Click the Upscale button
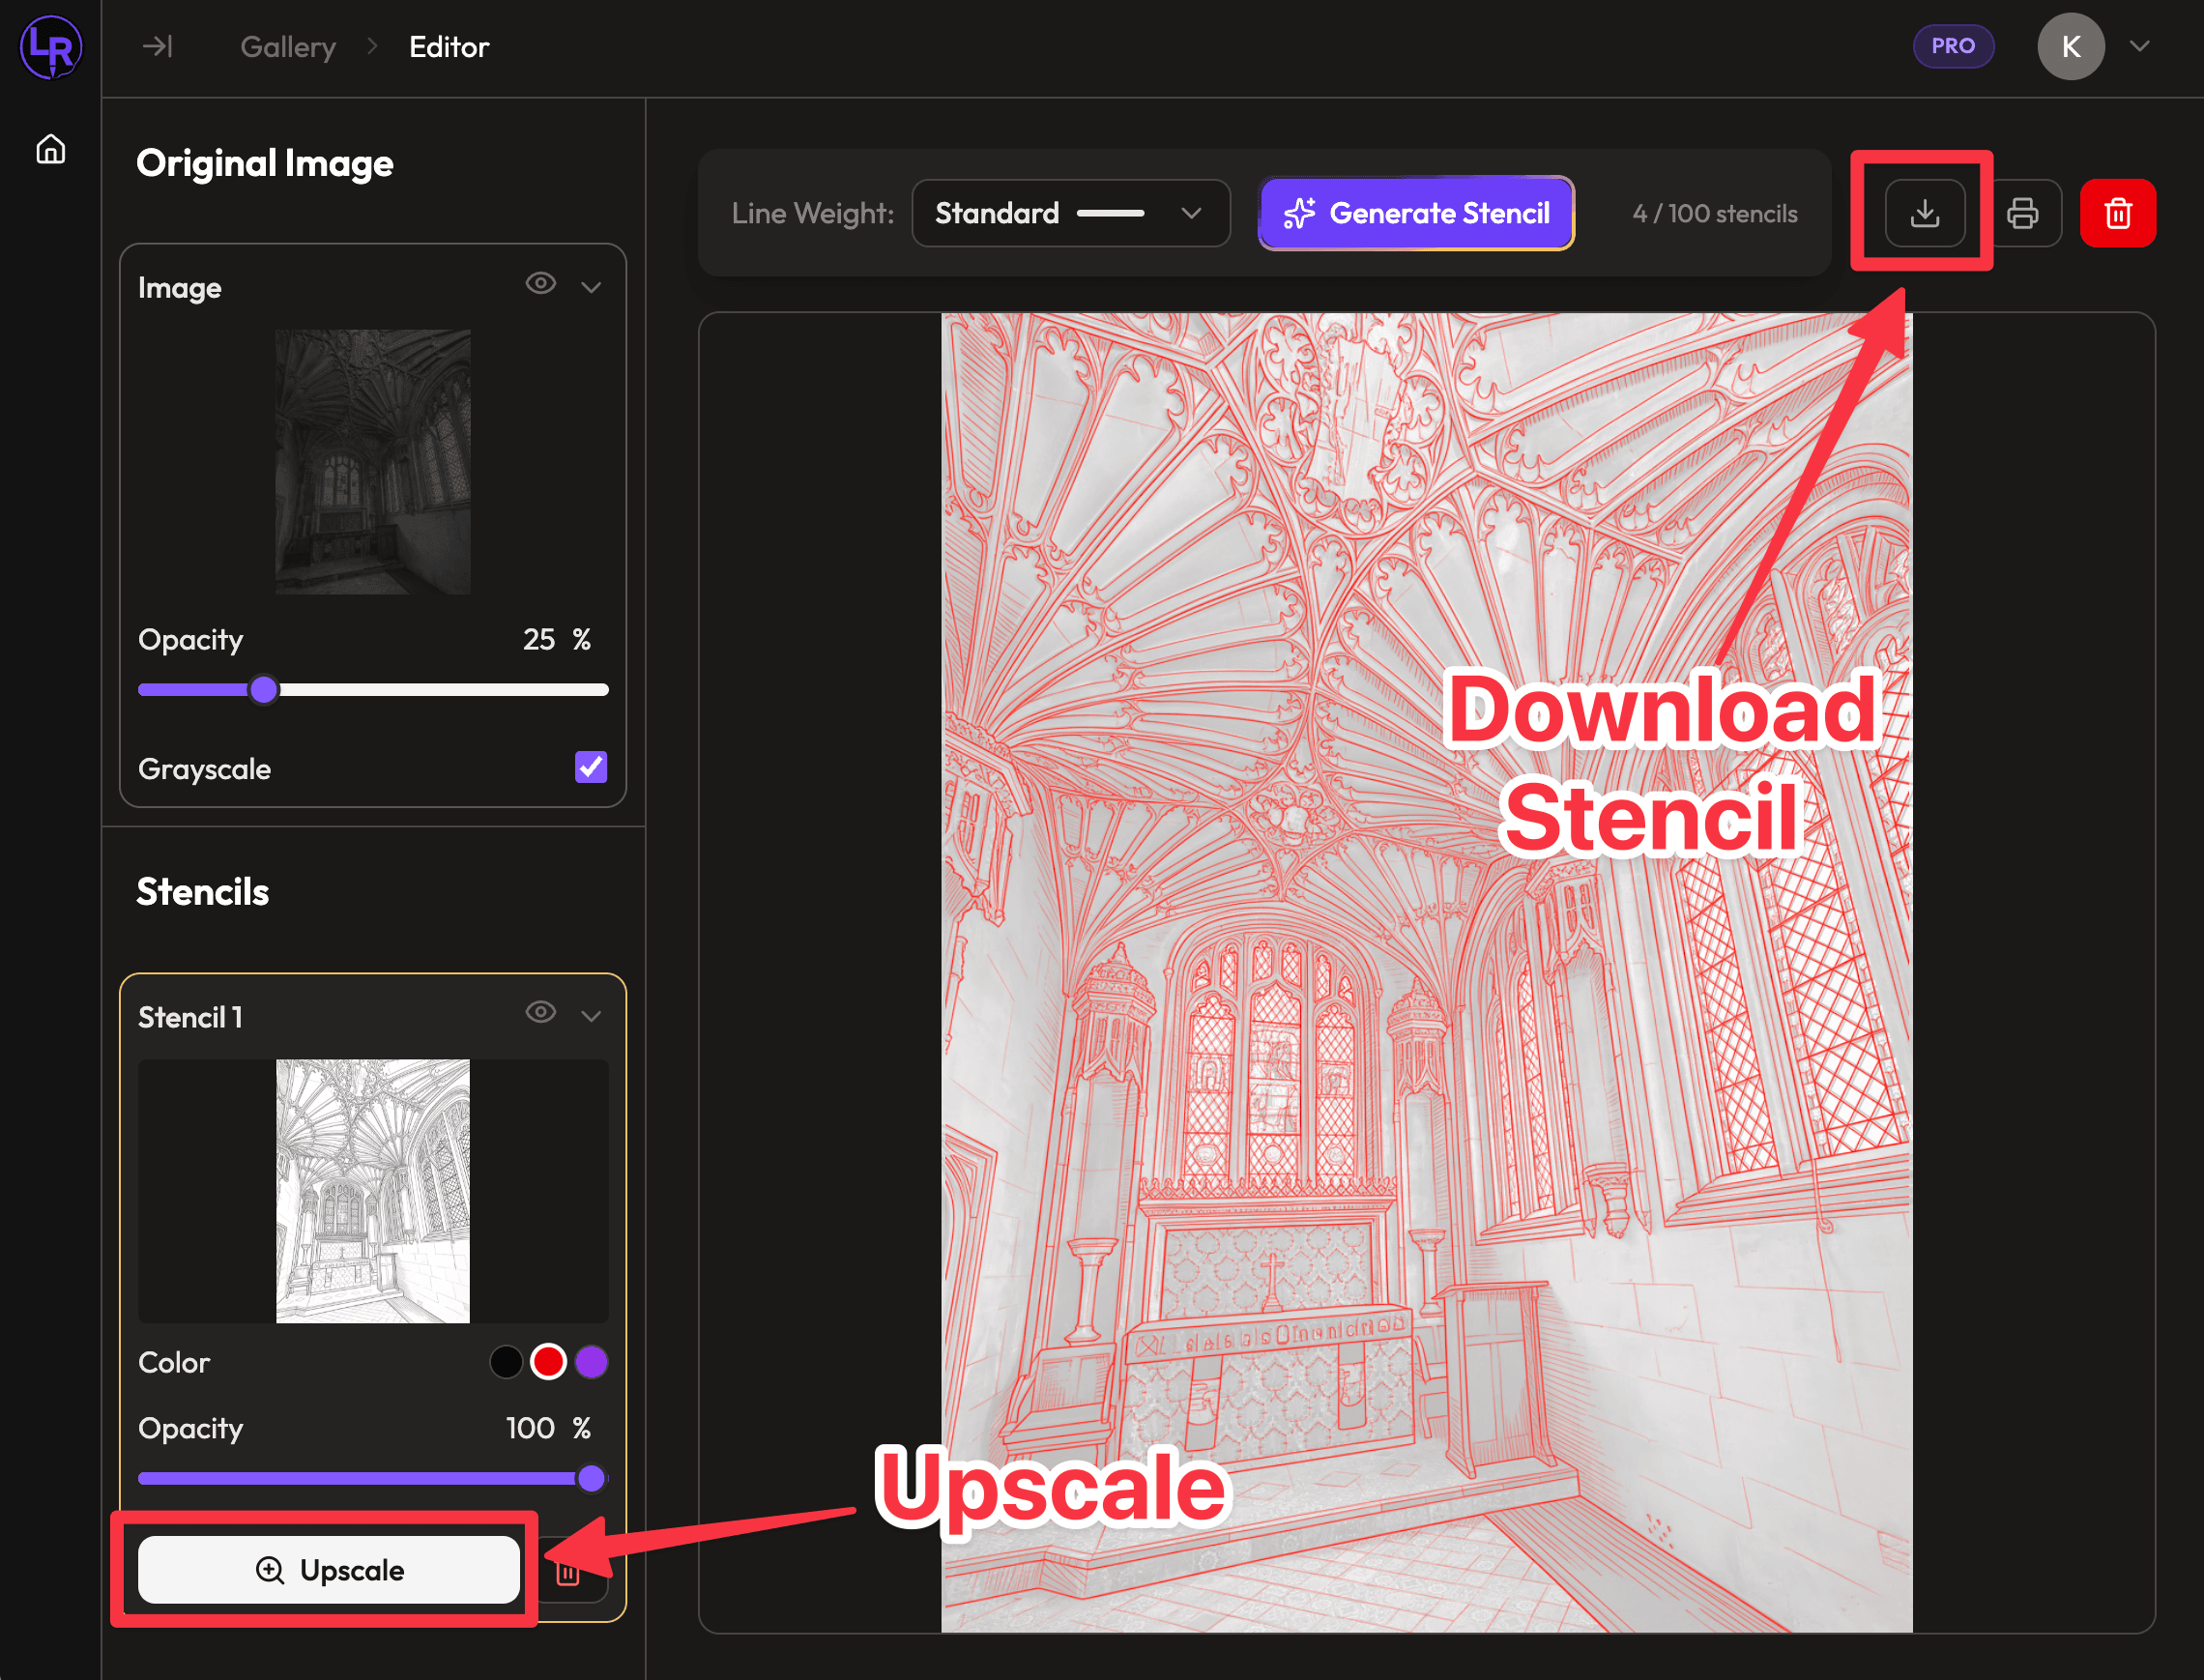The height and width of the screenshot is (1680, 2204). click(x=329, y=1569)
